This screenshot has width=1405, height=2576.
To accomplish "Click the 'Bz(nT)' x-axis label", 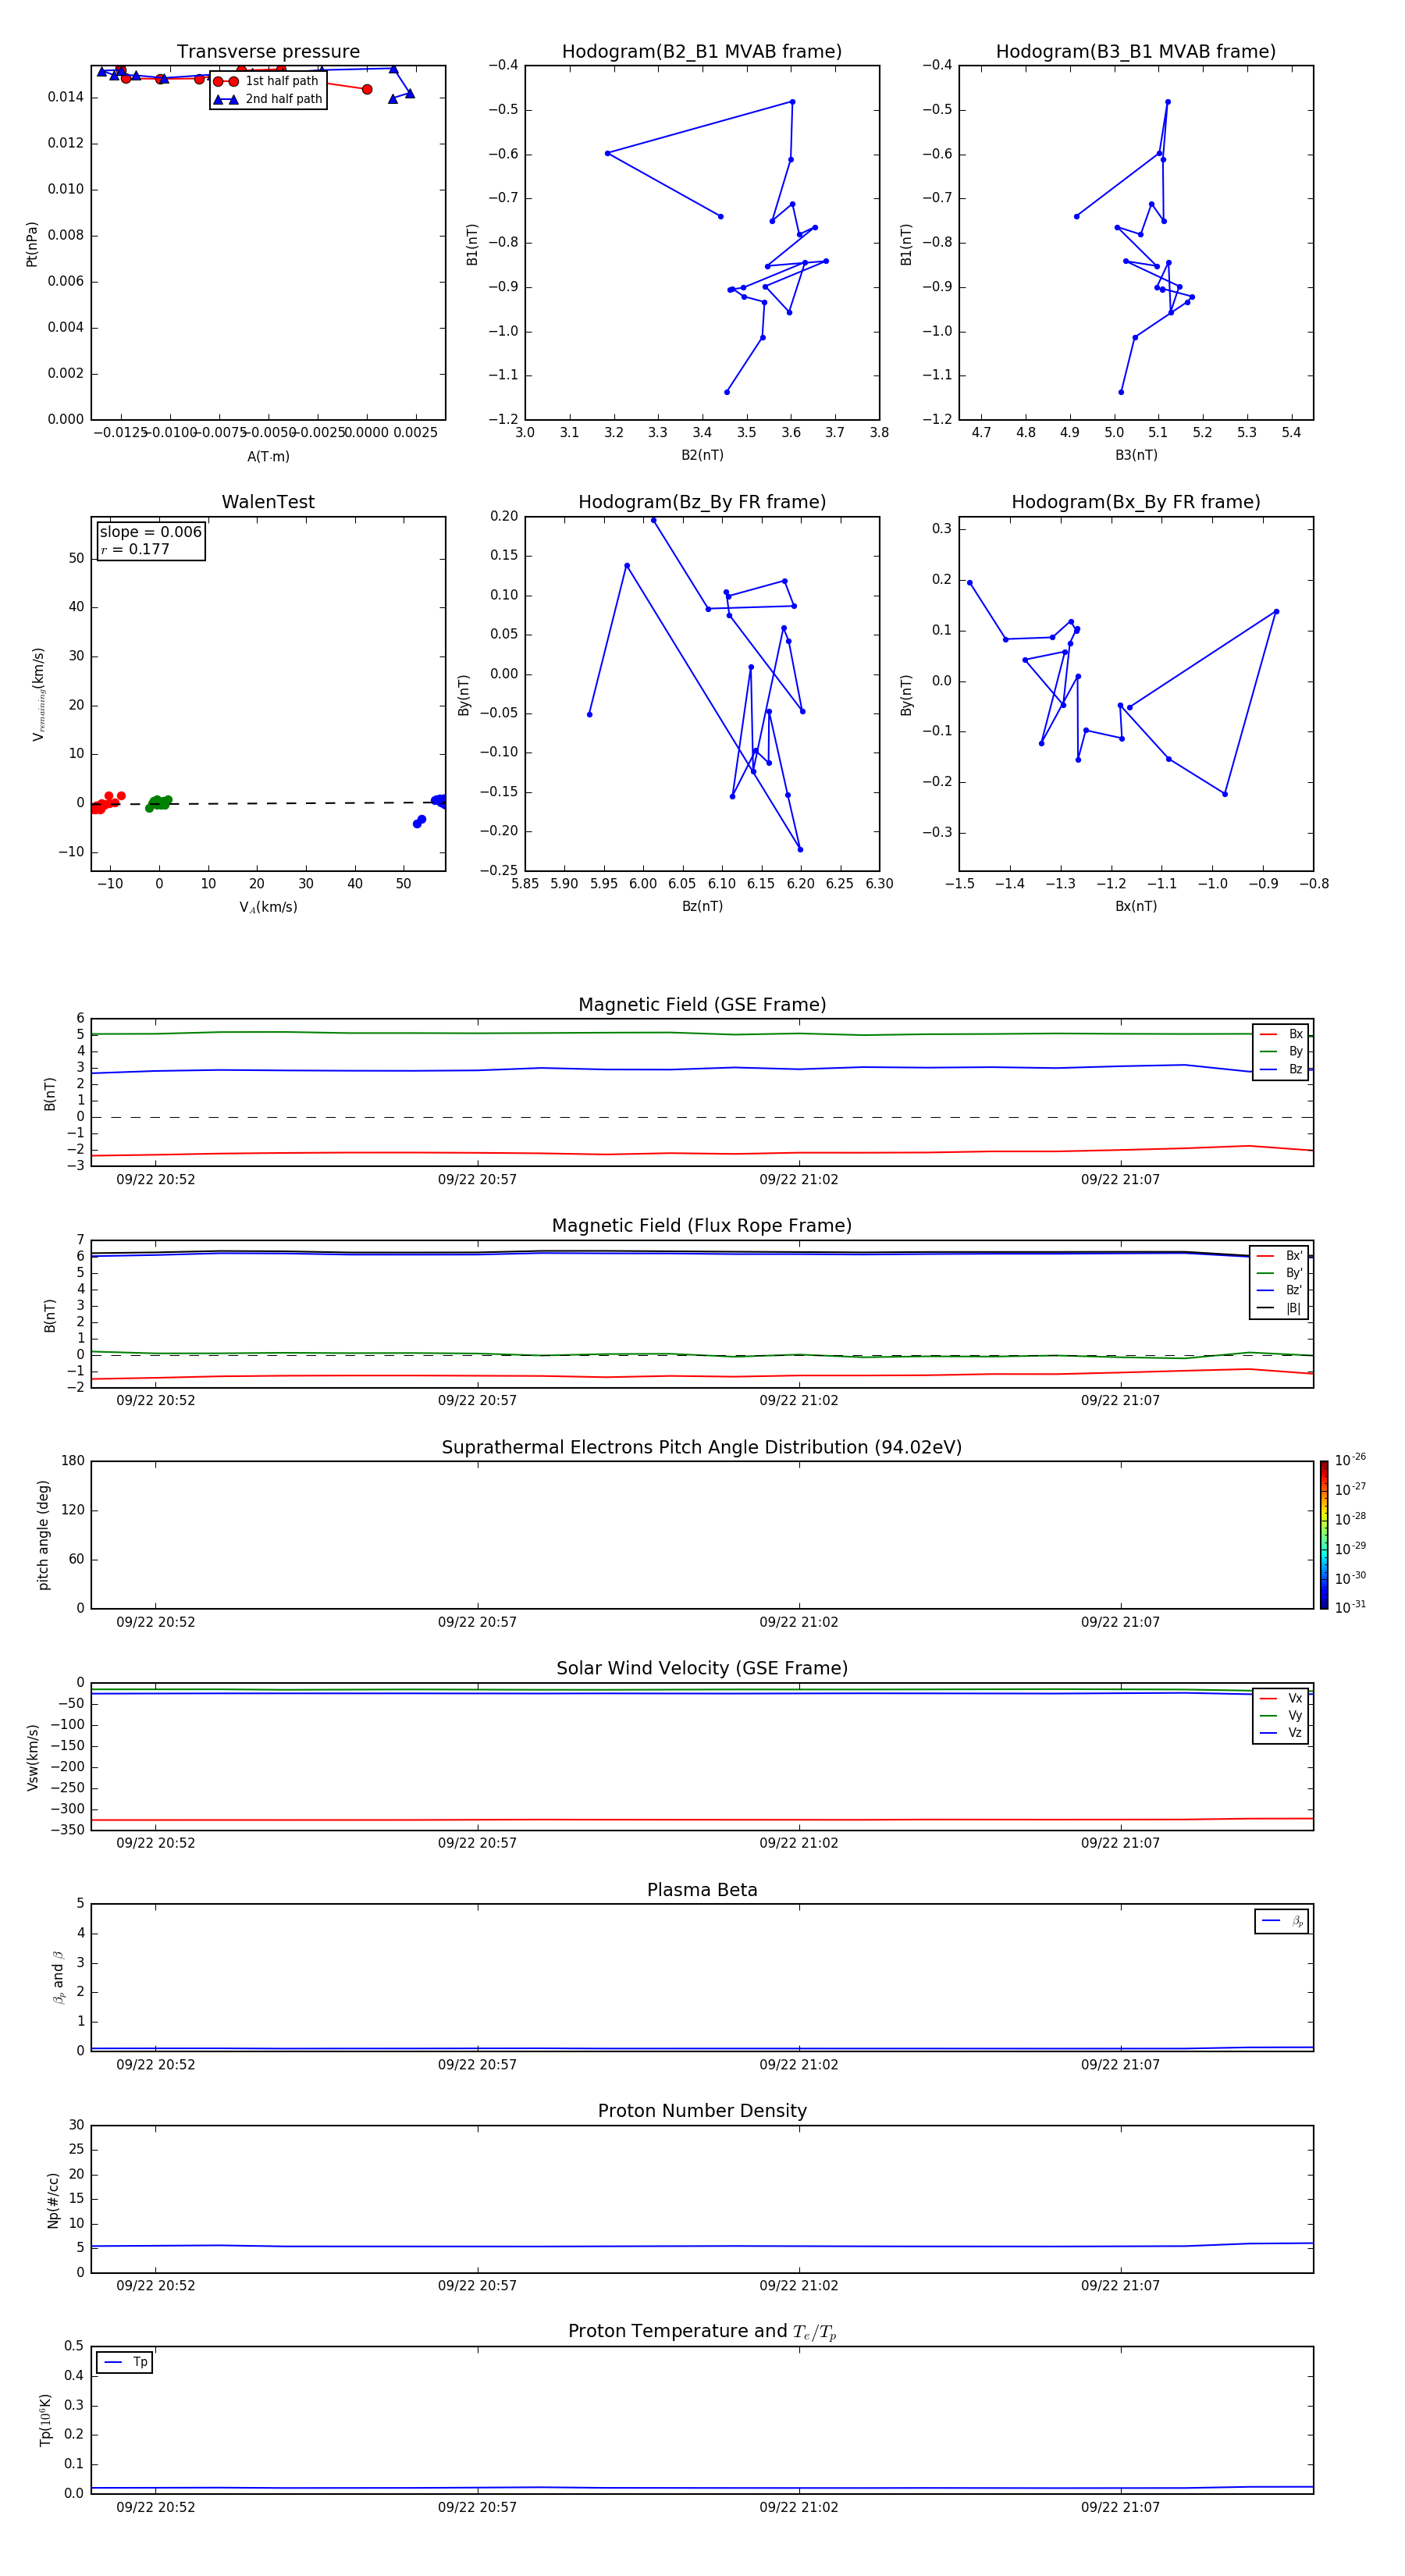I will pos(702,906).
